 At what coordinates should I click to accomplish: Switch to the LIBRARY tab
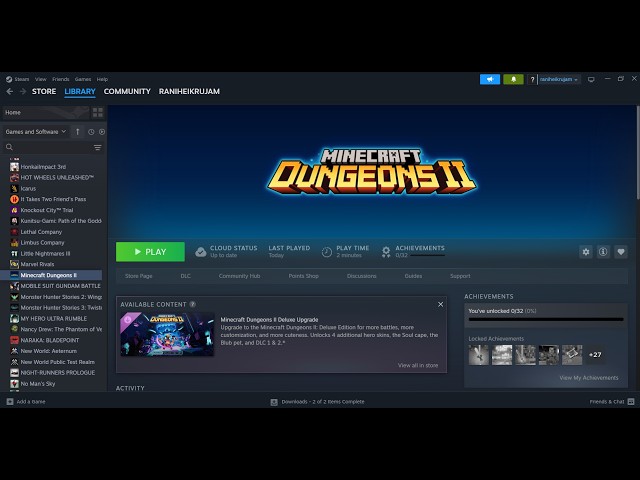80,91
